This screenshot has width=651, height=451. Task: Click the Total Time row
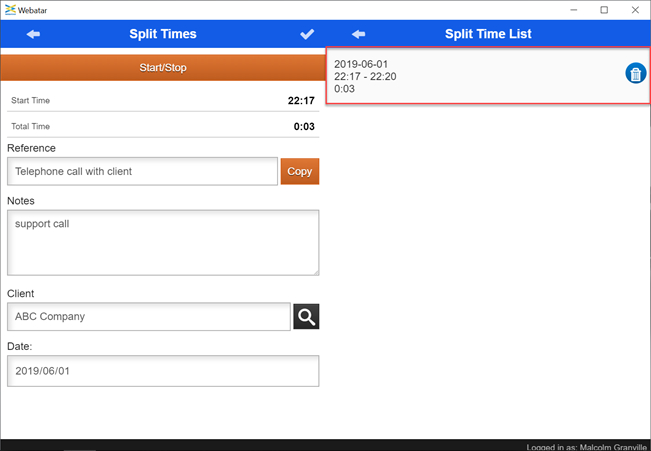pos(162,126)
